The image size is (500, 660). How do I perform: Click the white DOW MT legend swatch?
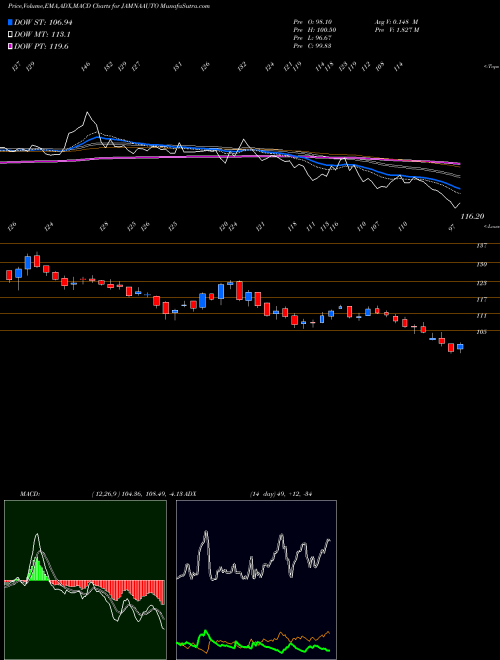pos(11,35)
